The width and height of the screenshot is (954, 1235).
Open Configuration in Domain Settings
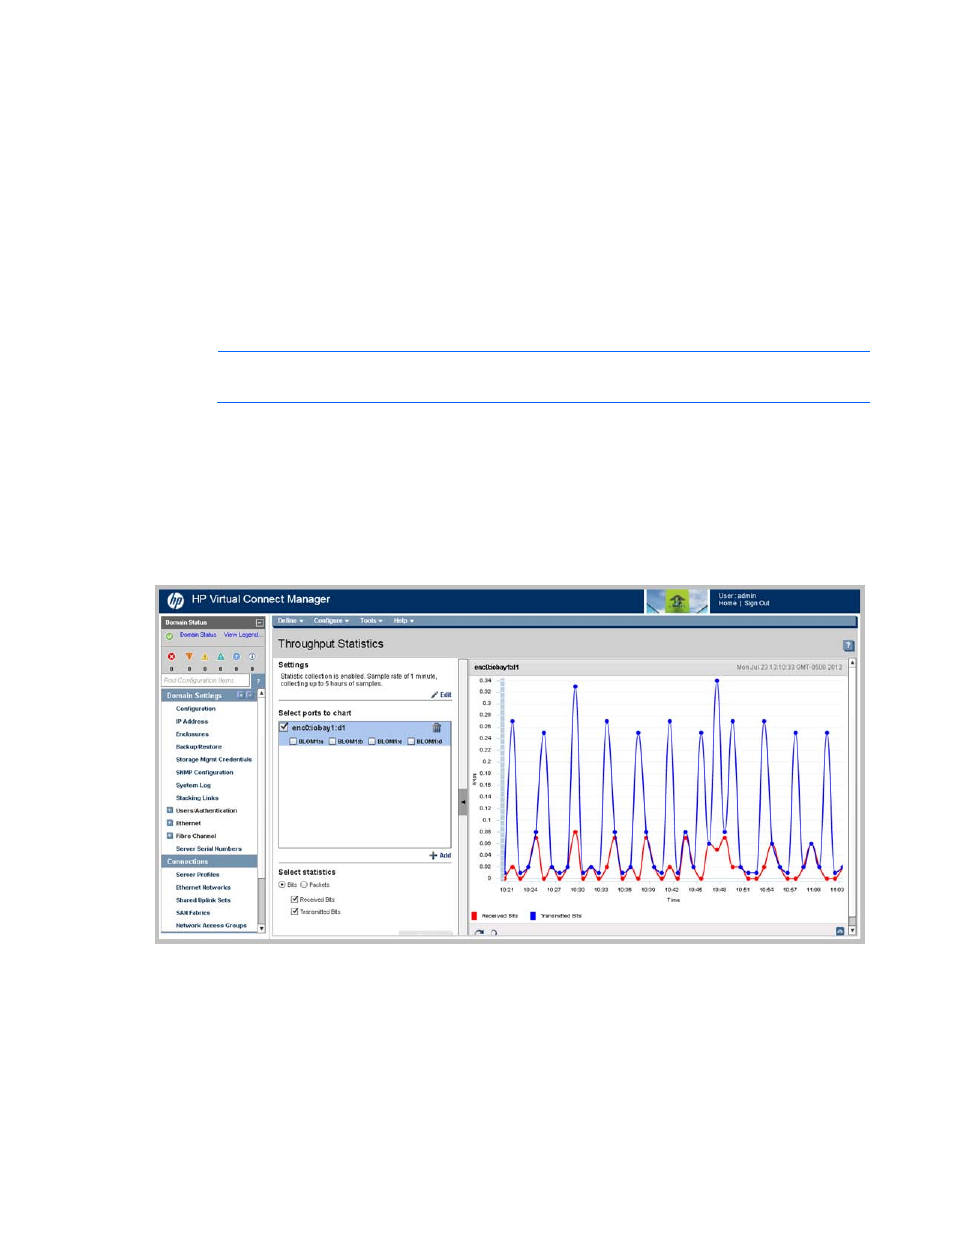[196, 709]
